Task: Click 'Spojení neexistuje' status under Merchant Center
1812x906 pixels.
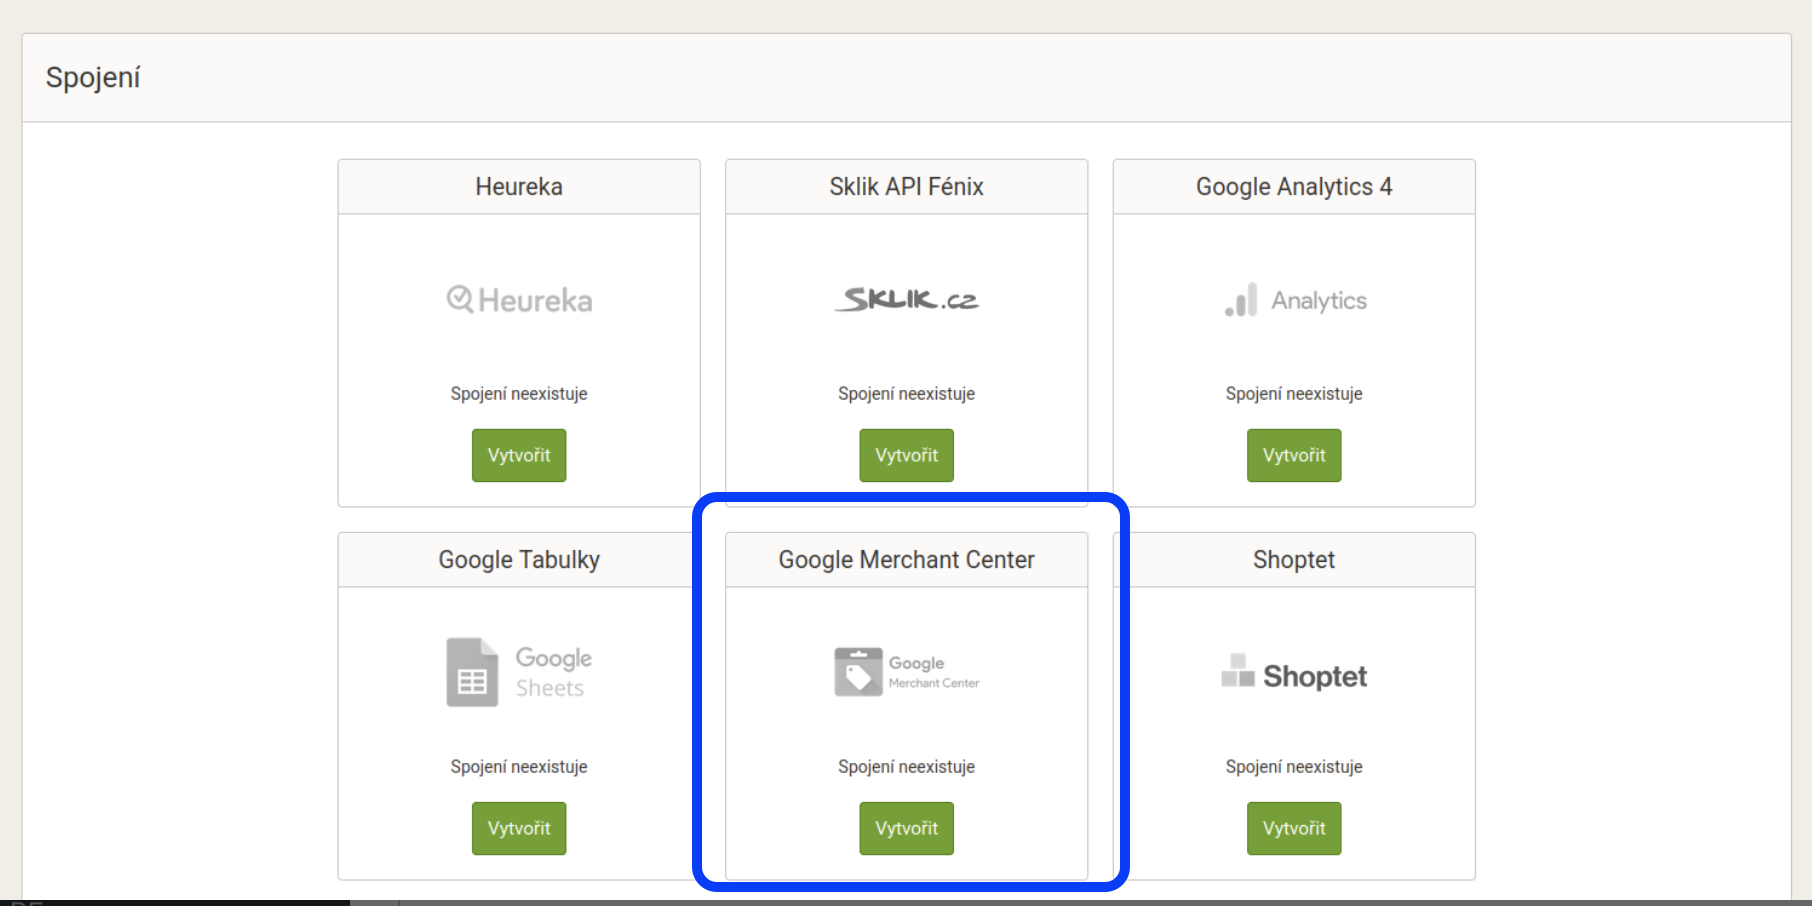Action: click(906, 767)
